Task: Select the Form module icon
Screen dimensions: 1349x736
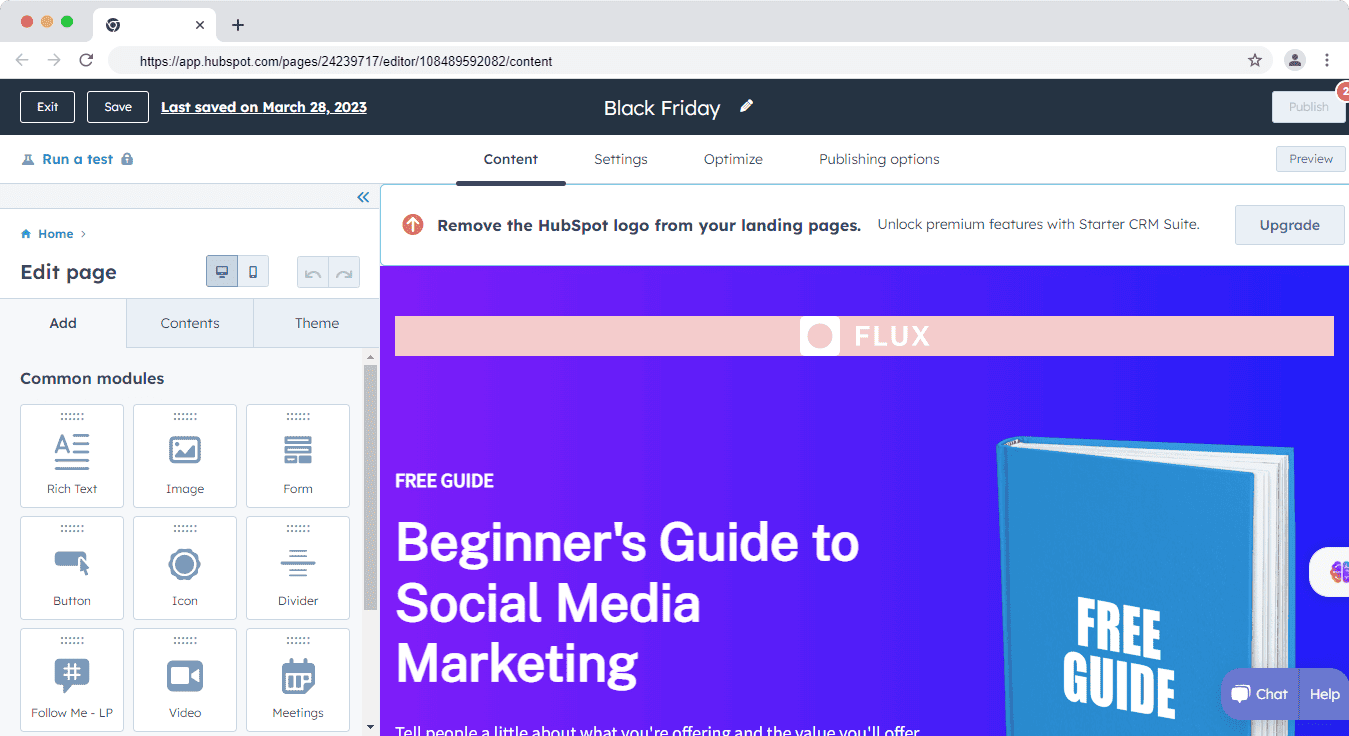Action: pyautogui.click(x=298, y=452)
